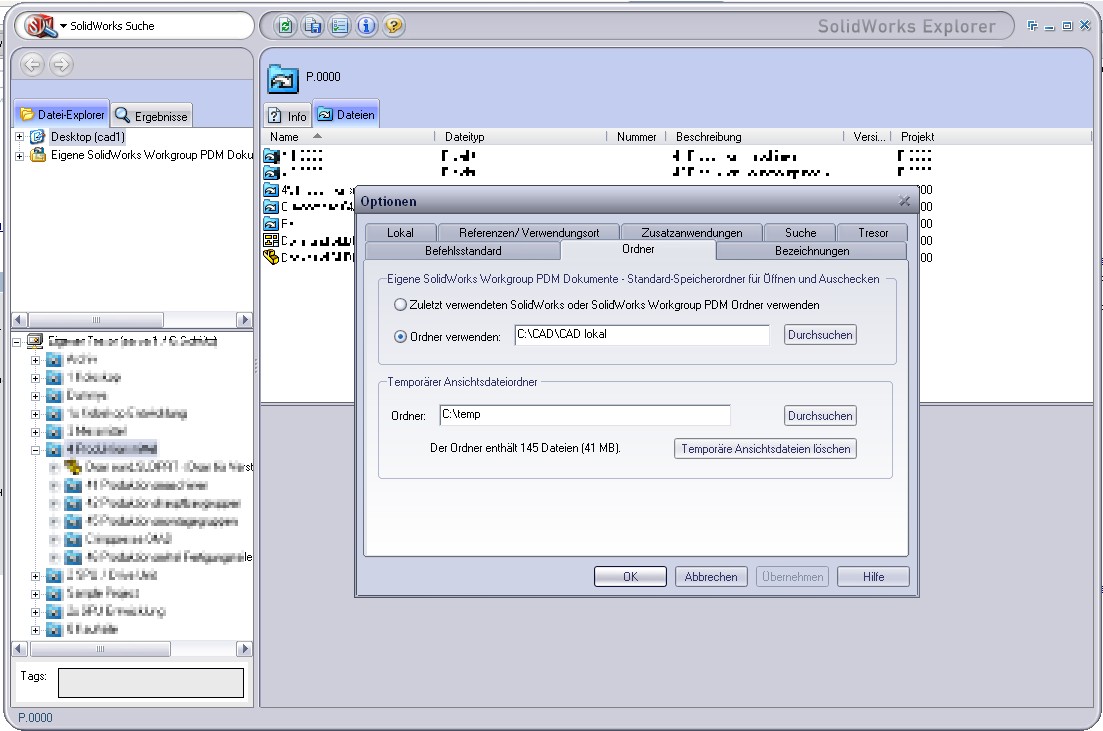Click the vault root computer icon
This screenshot has width=1103, height=731.
point(34,341)
